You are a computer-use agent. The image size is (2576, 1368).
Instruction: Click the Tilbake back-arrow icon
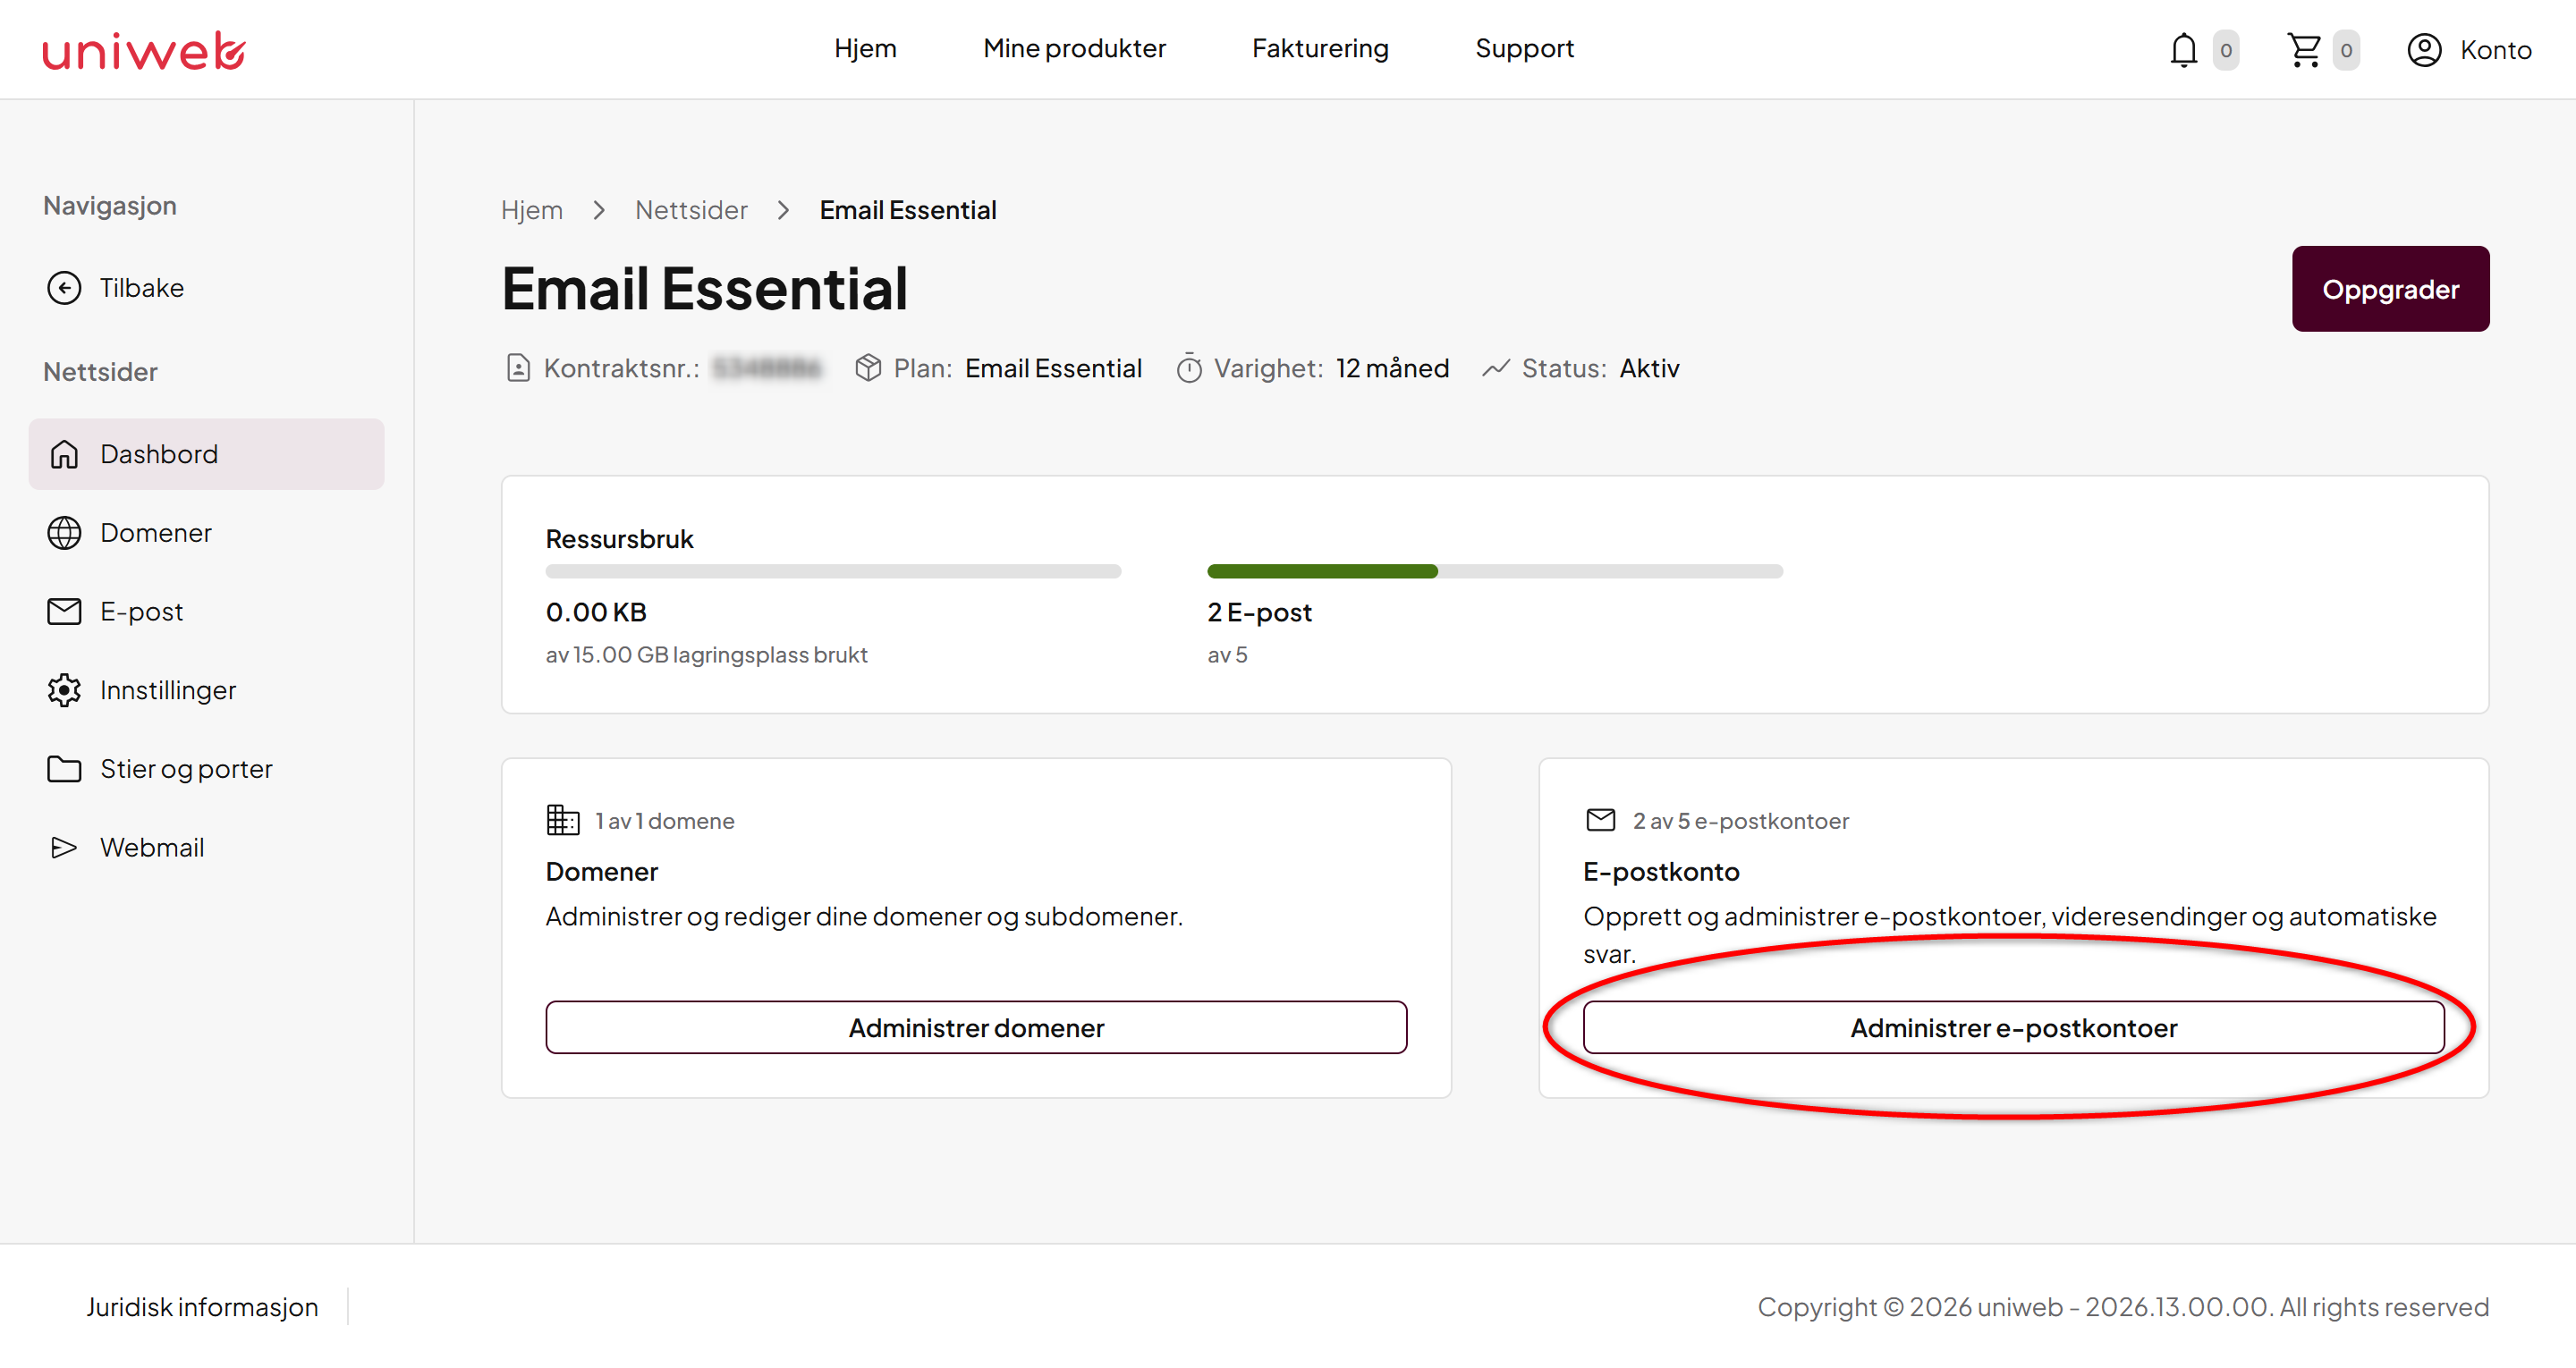64,288
